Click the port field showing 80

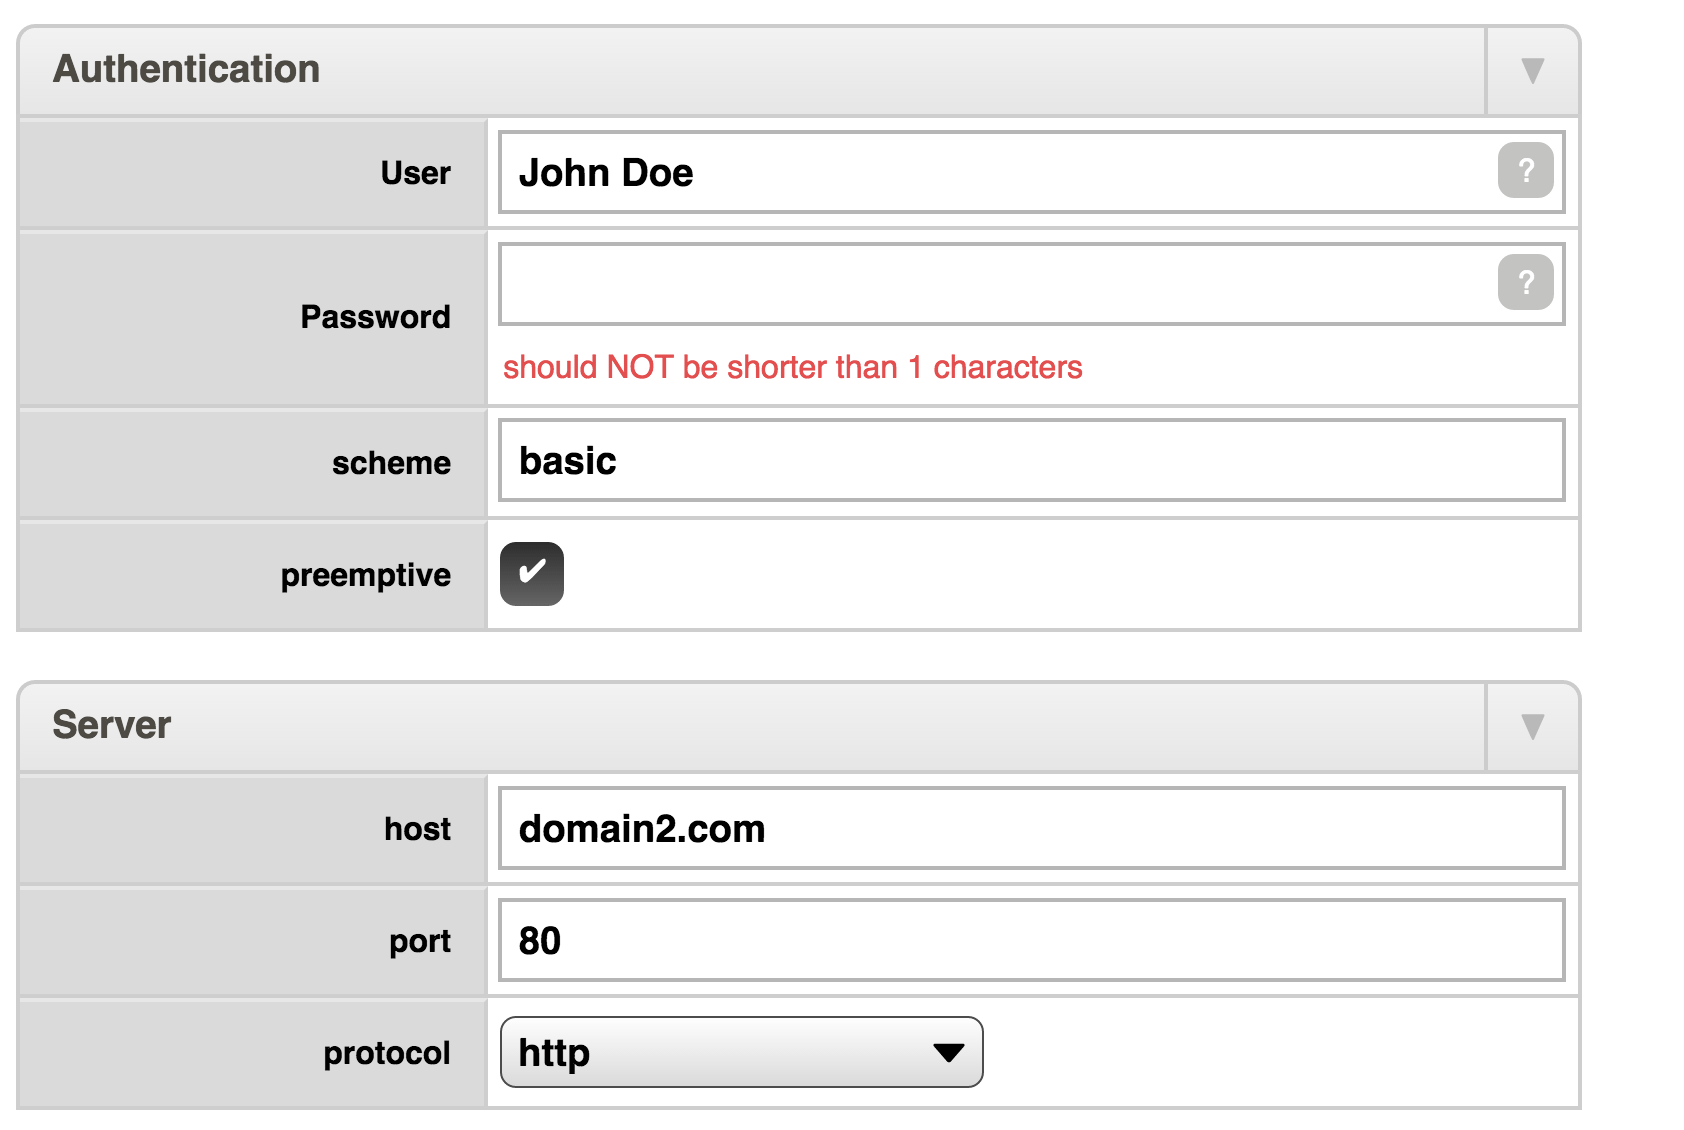point(1030,940)
